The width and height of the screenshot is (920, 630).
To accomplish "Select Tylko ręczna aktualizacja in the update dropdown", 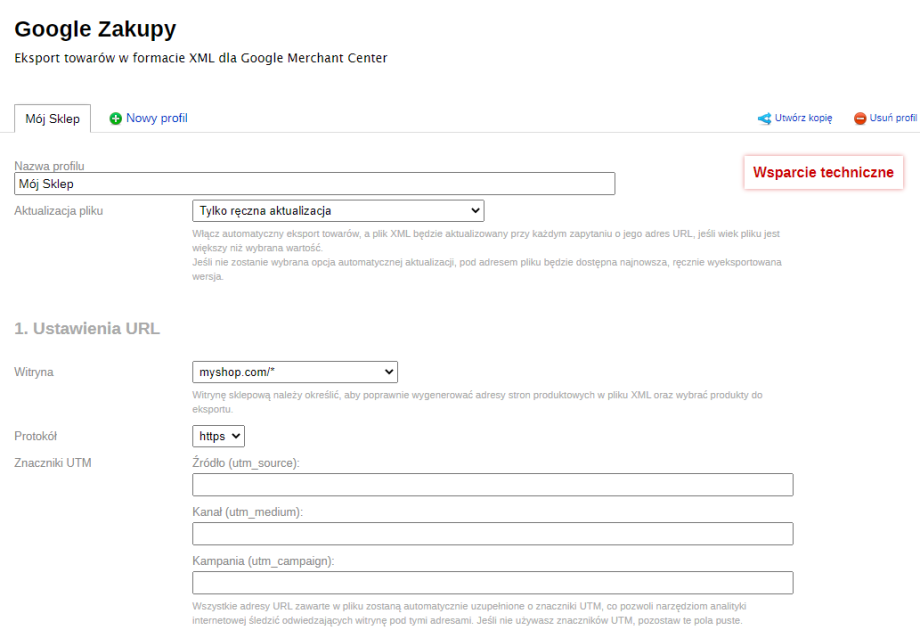I will tap(338, 210).
